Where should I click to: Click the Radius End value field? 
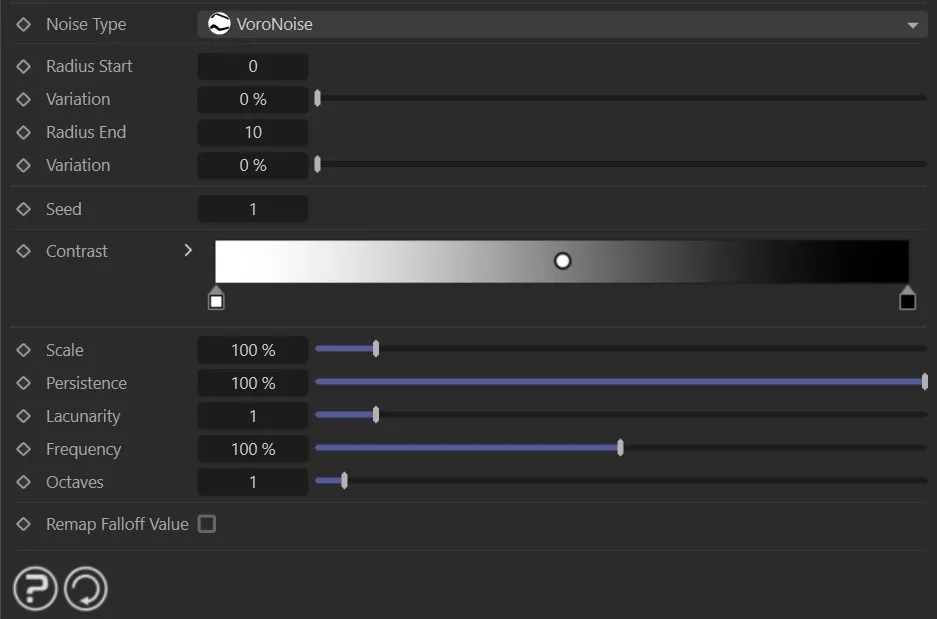click(253, 132)
